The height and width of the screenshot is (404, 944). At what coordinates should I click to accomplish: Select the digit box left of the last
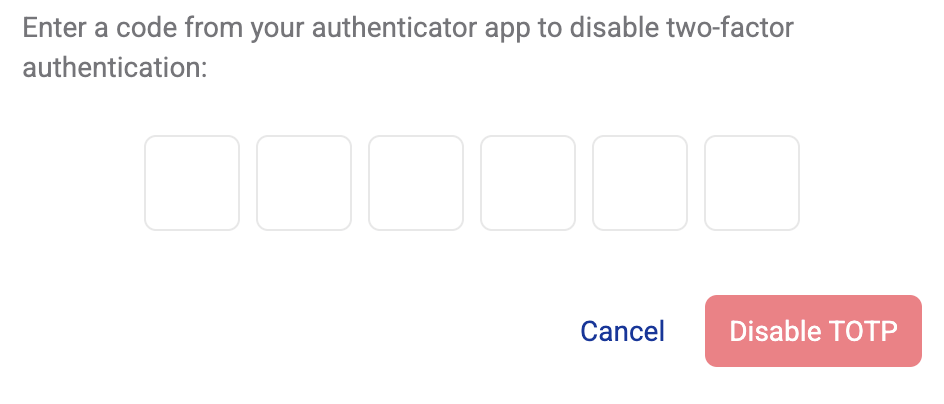[x=640, y=183]
